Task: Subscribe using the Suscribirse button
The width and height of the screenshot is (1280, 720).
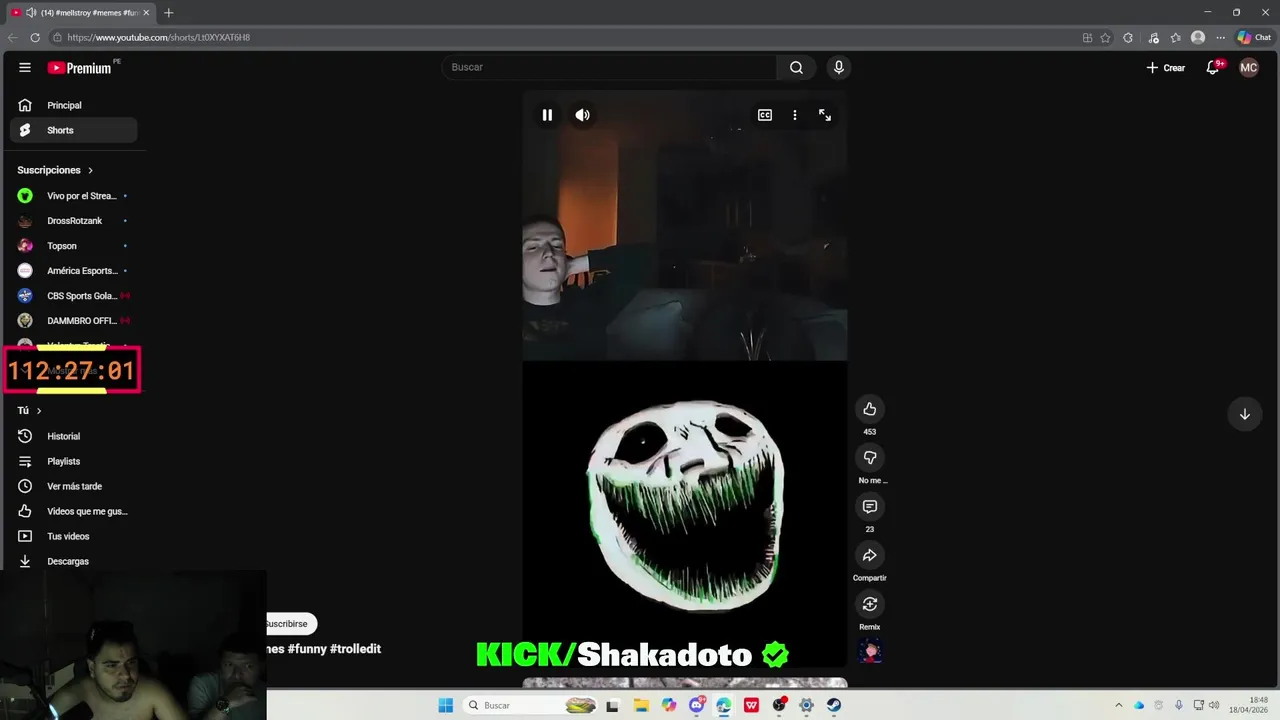Action: 291,623
